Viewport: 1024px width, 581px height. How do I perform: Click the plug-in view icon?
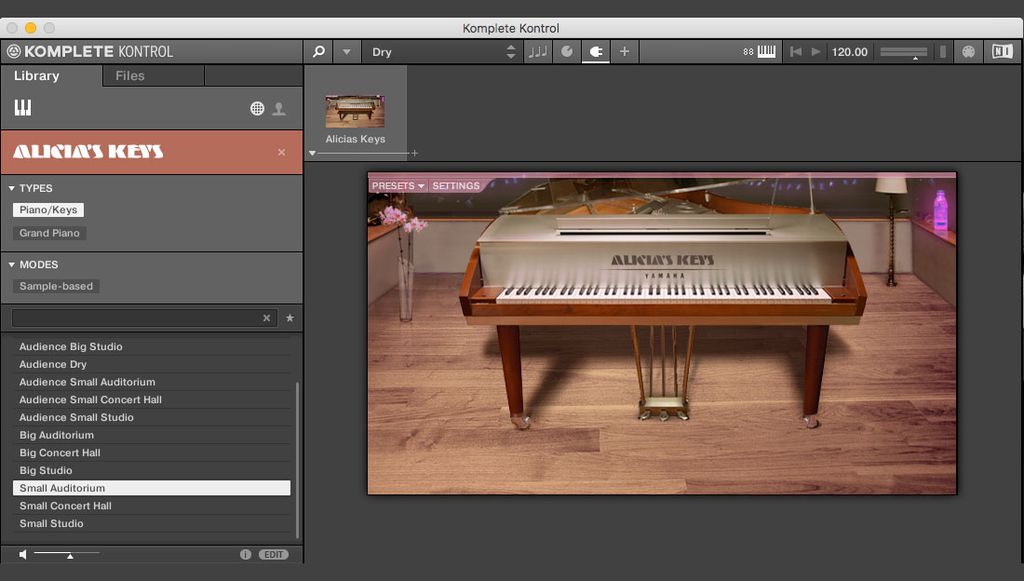595,52
